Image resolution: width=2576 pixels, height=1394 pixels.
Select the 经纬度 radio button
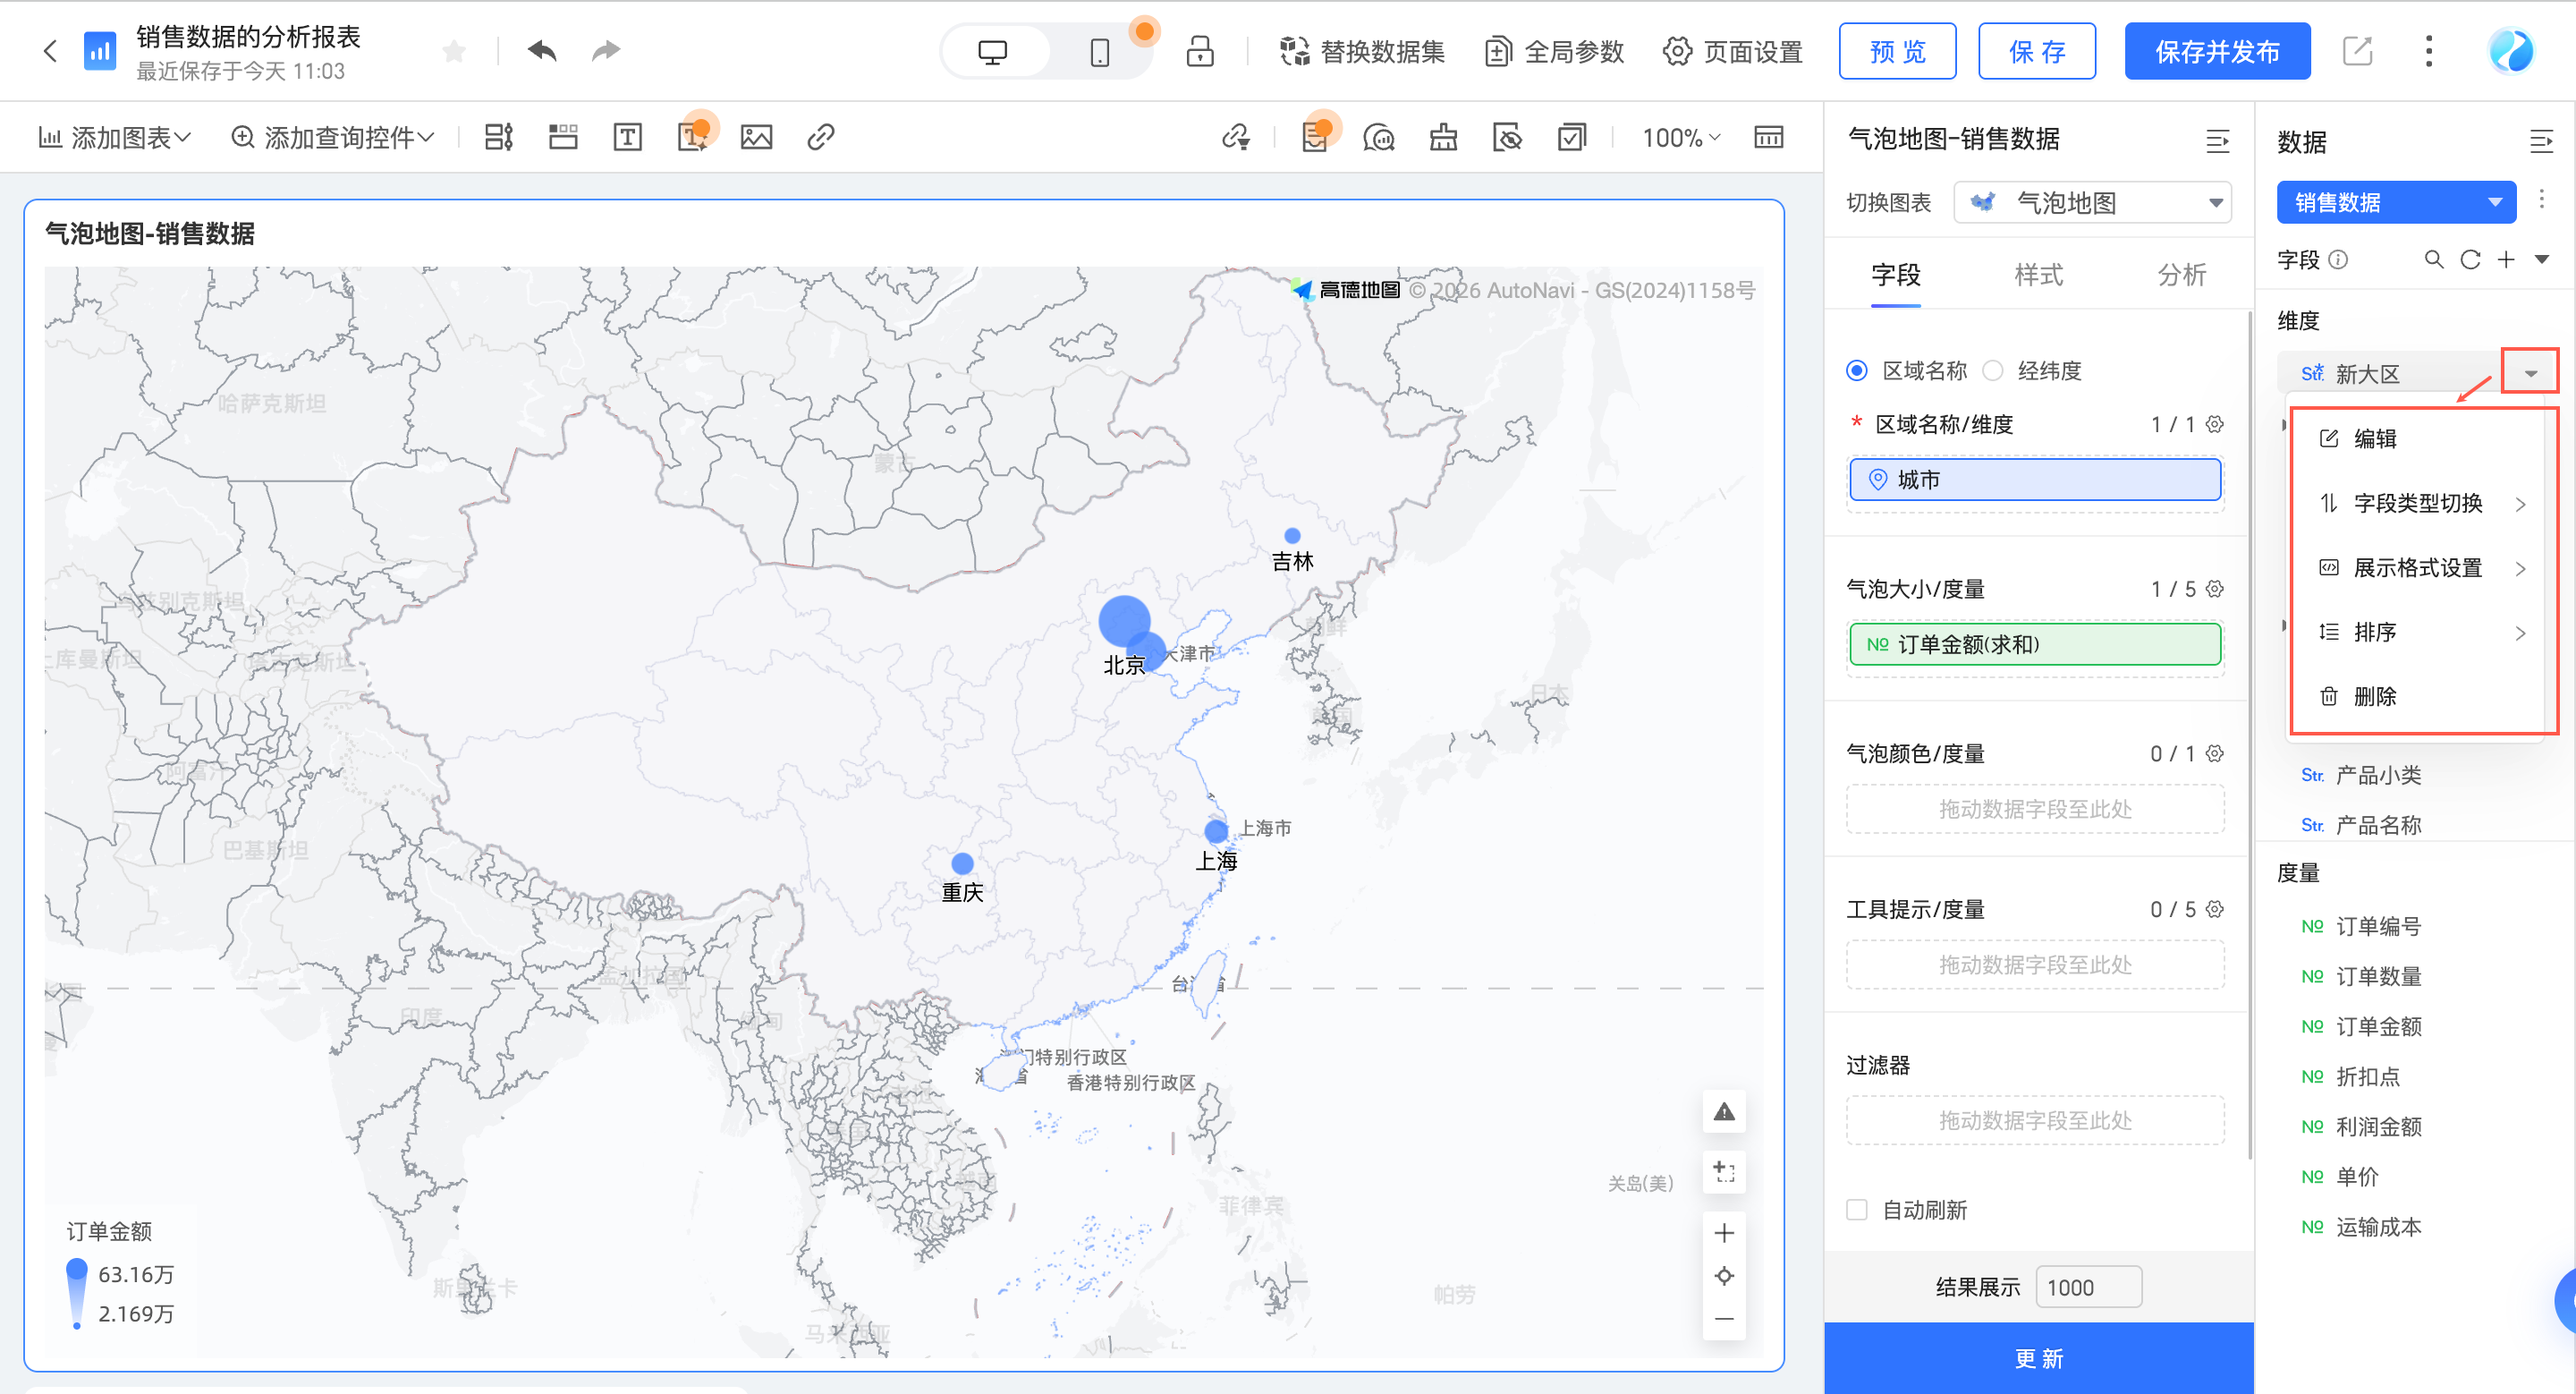tap(1993, 371)
